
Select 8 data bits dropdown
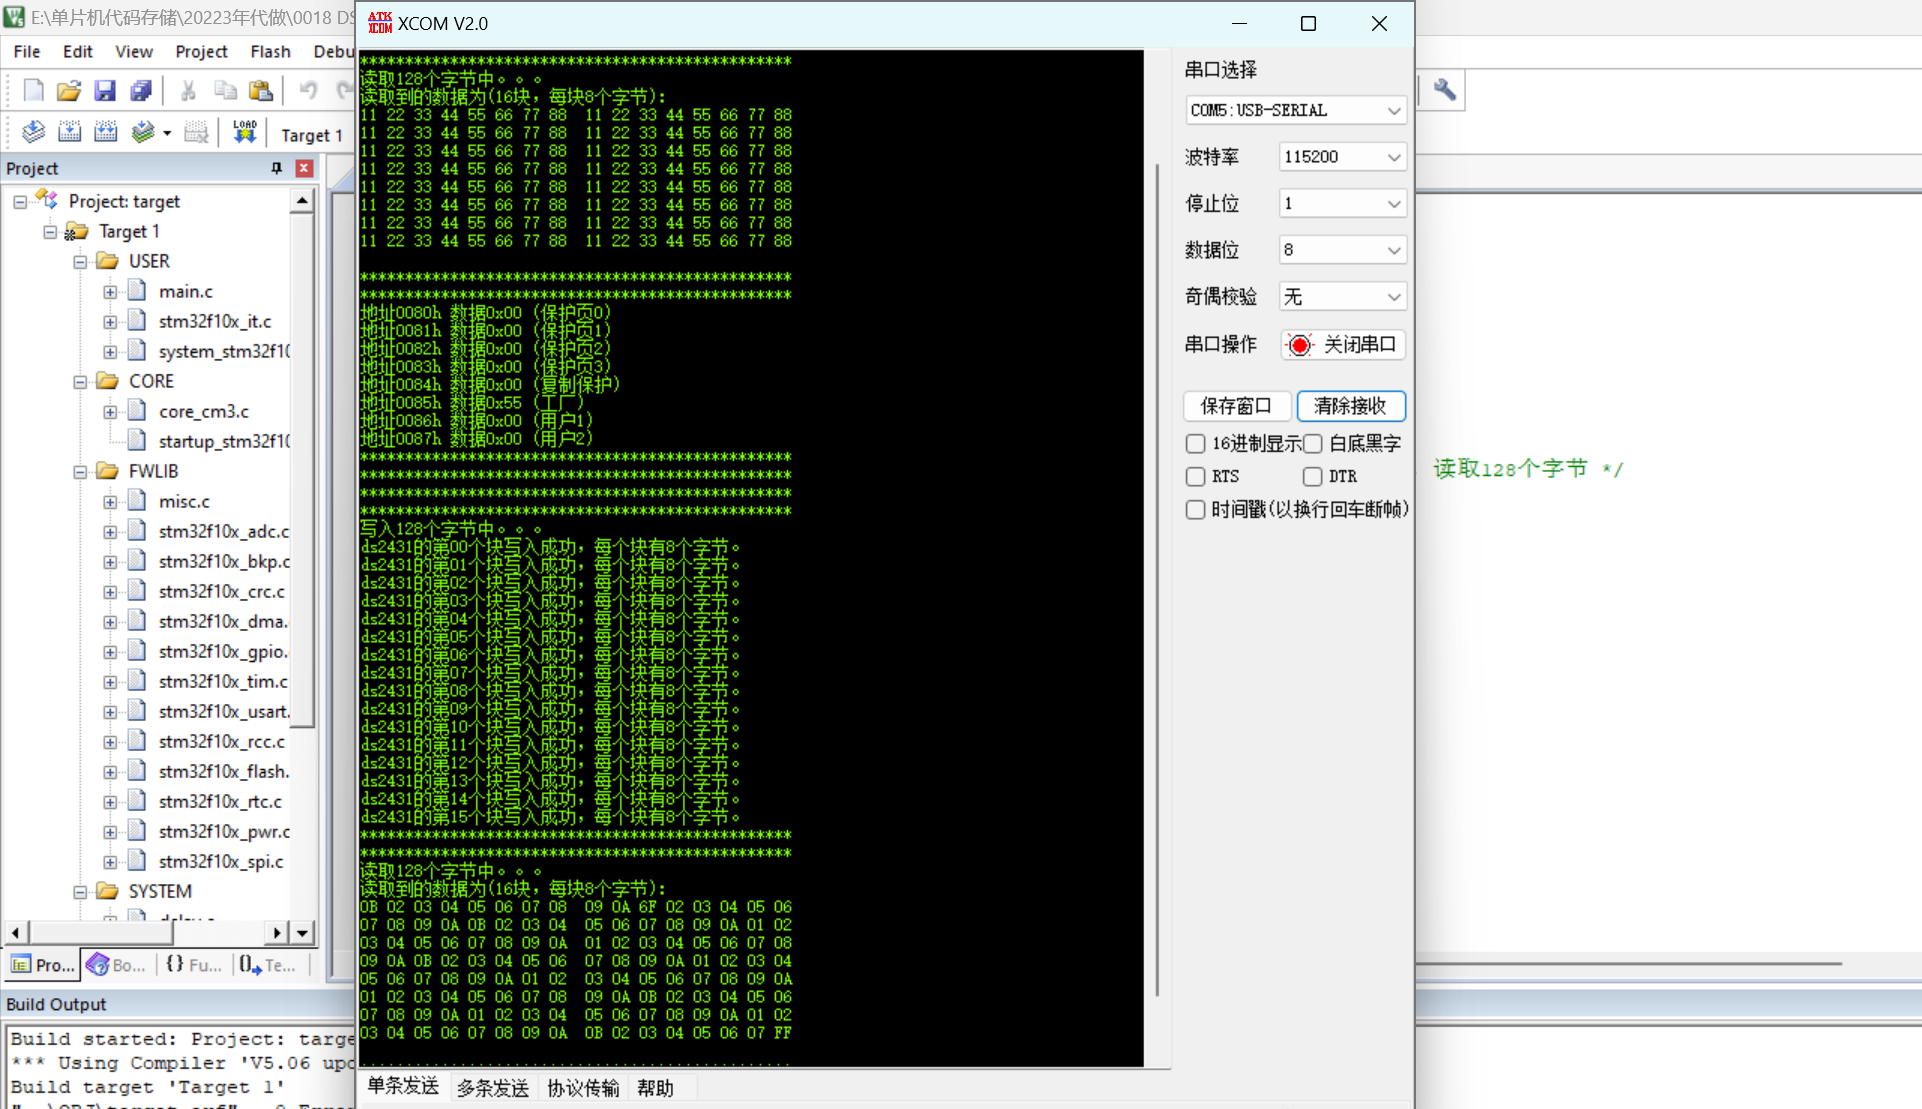(x=1339, y=250)
